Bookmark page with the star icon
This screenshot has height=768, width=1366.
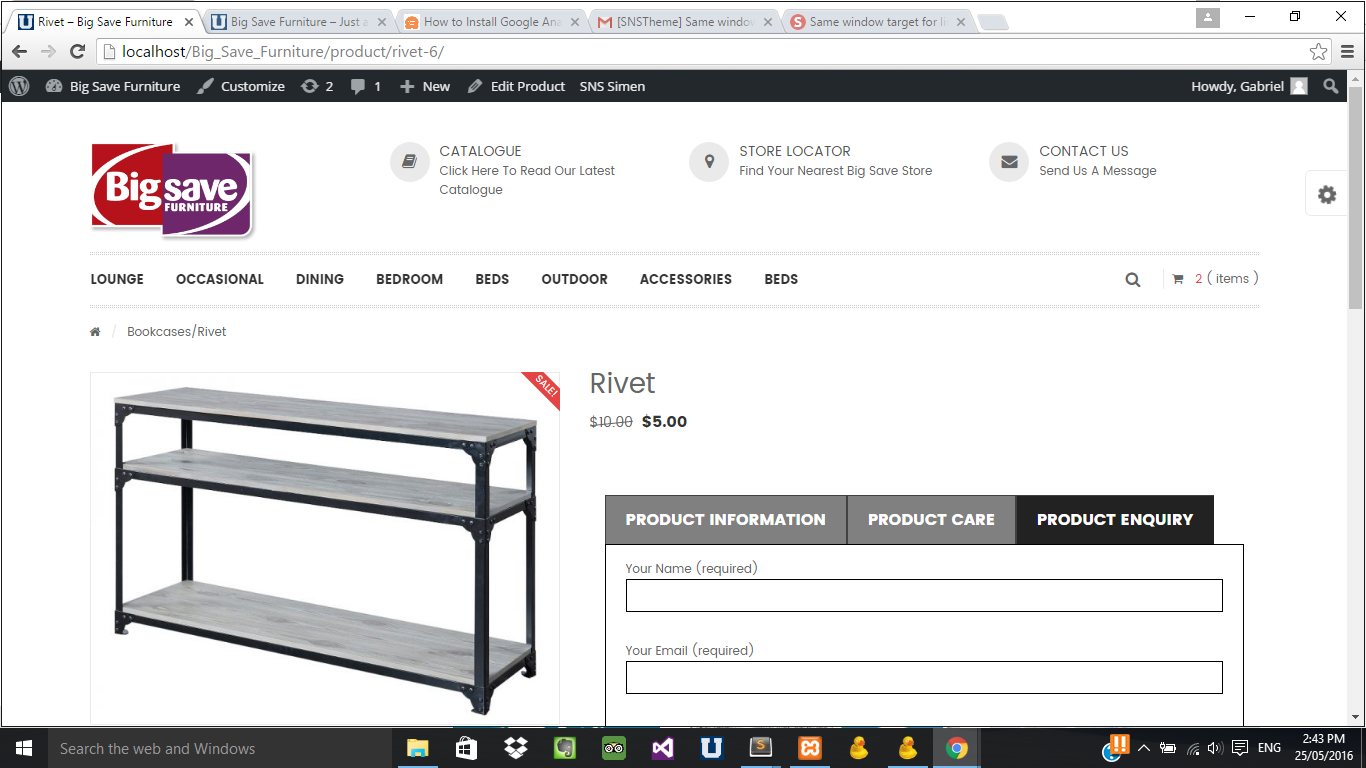coord(1318,52)
